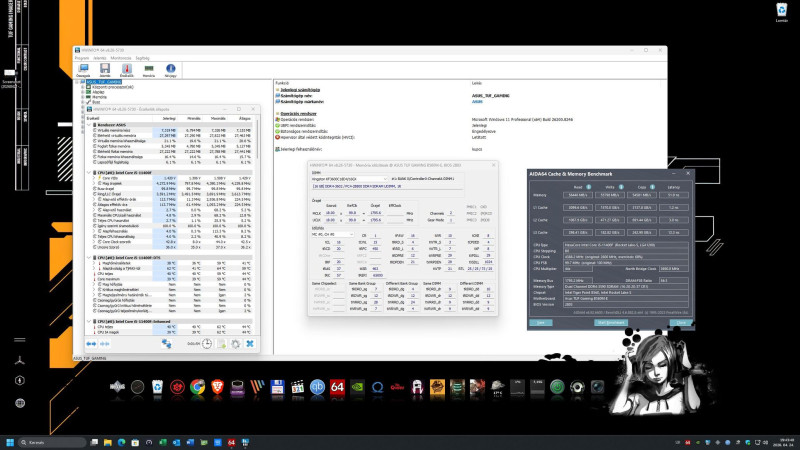This screenshot has height=450, width=800.
Task: Open the blue floppy disk icon in dock
Action: [277, 387]
